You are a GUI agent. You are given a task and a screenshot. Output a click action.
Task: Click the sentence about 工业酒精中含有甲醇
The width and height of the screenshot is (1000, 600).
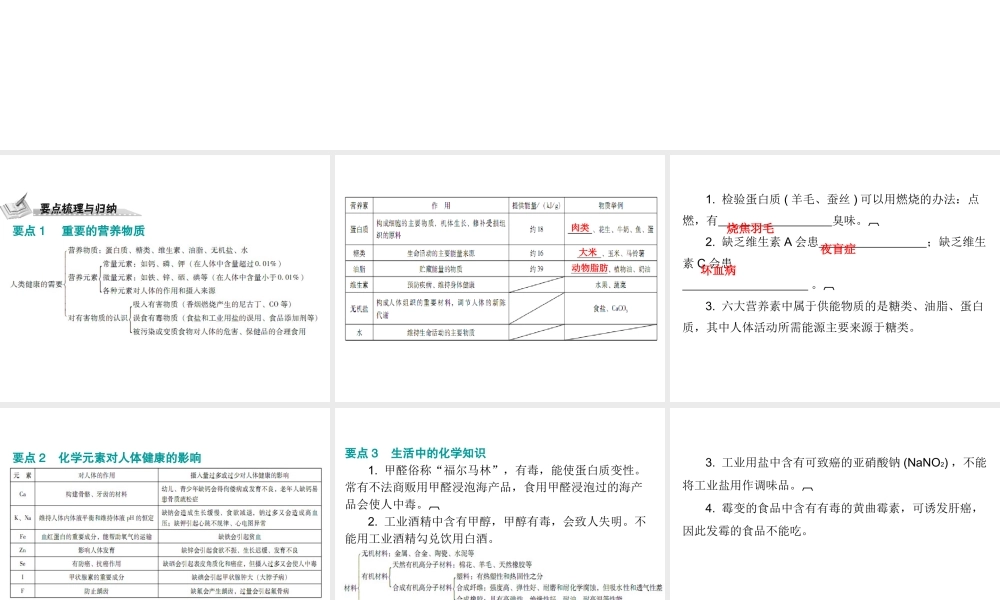496,530
